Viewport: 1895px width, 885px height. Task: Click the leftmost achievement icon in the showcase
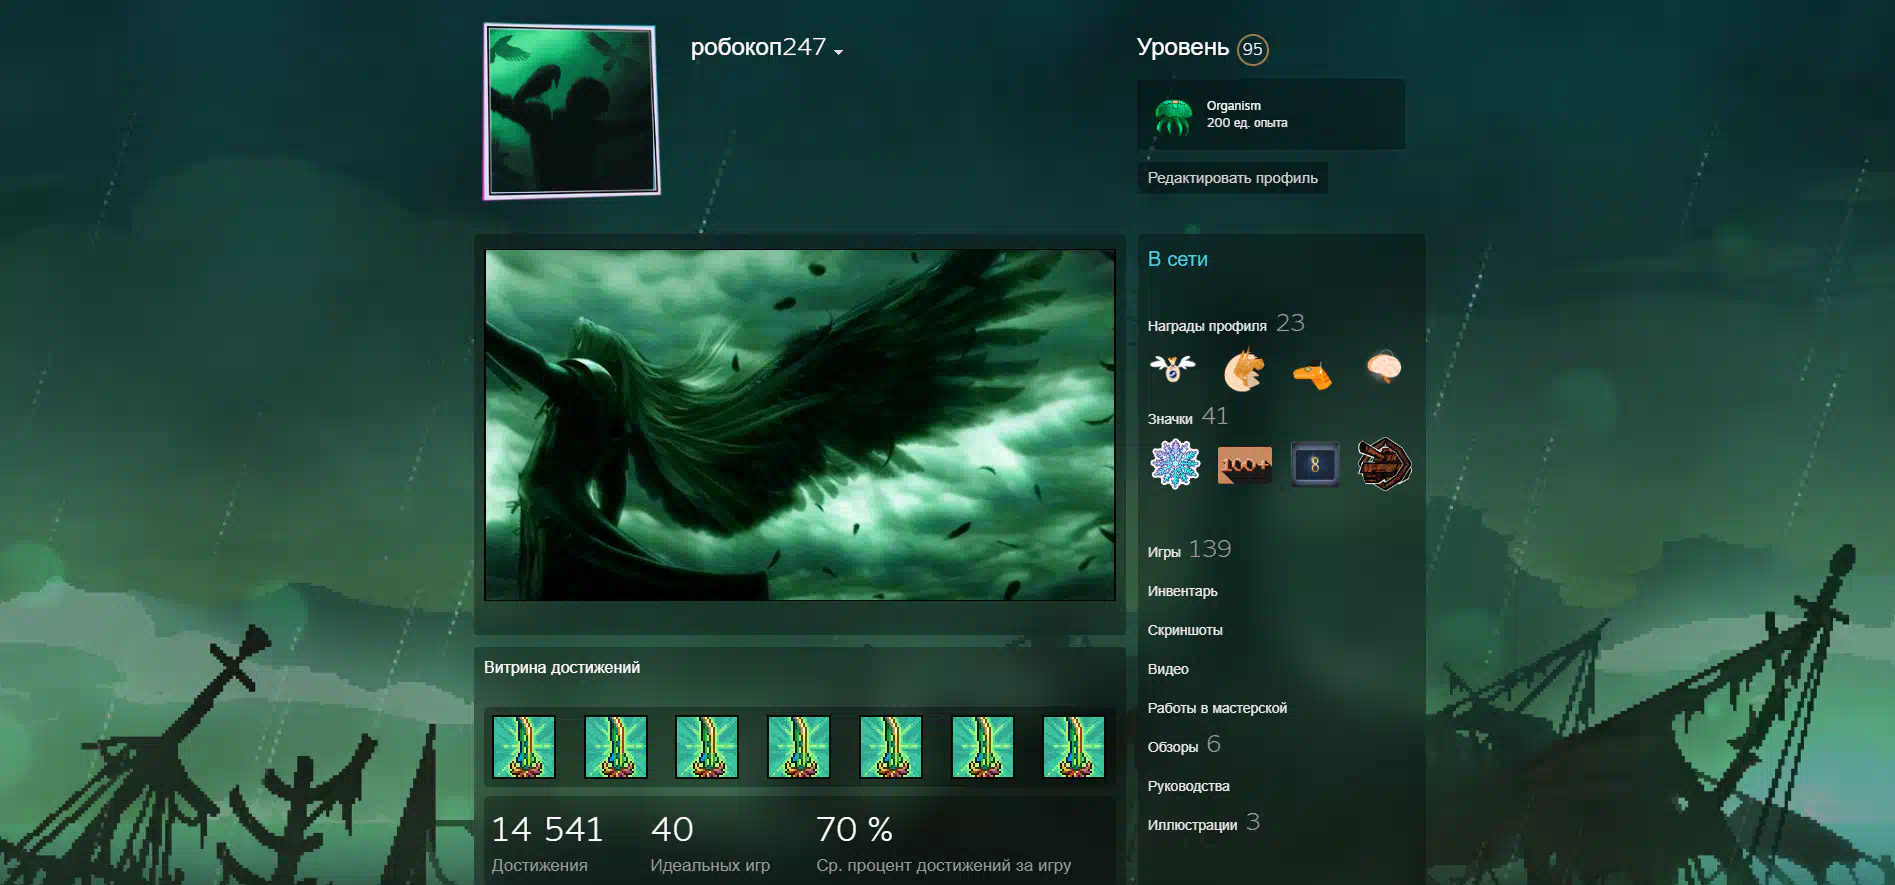524,746
